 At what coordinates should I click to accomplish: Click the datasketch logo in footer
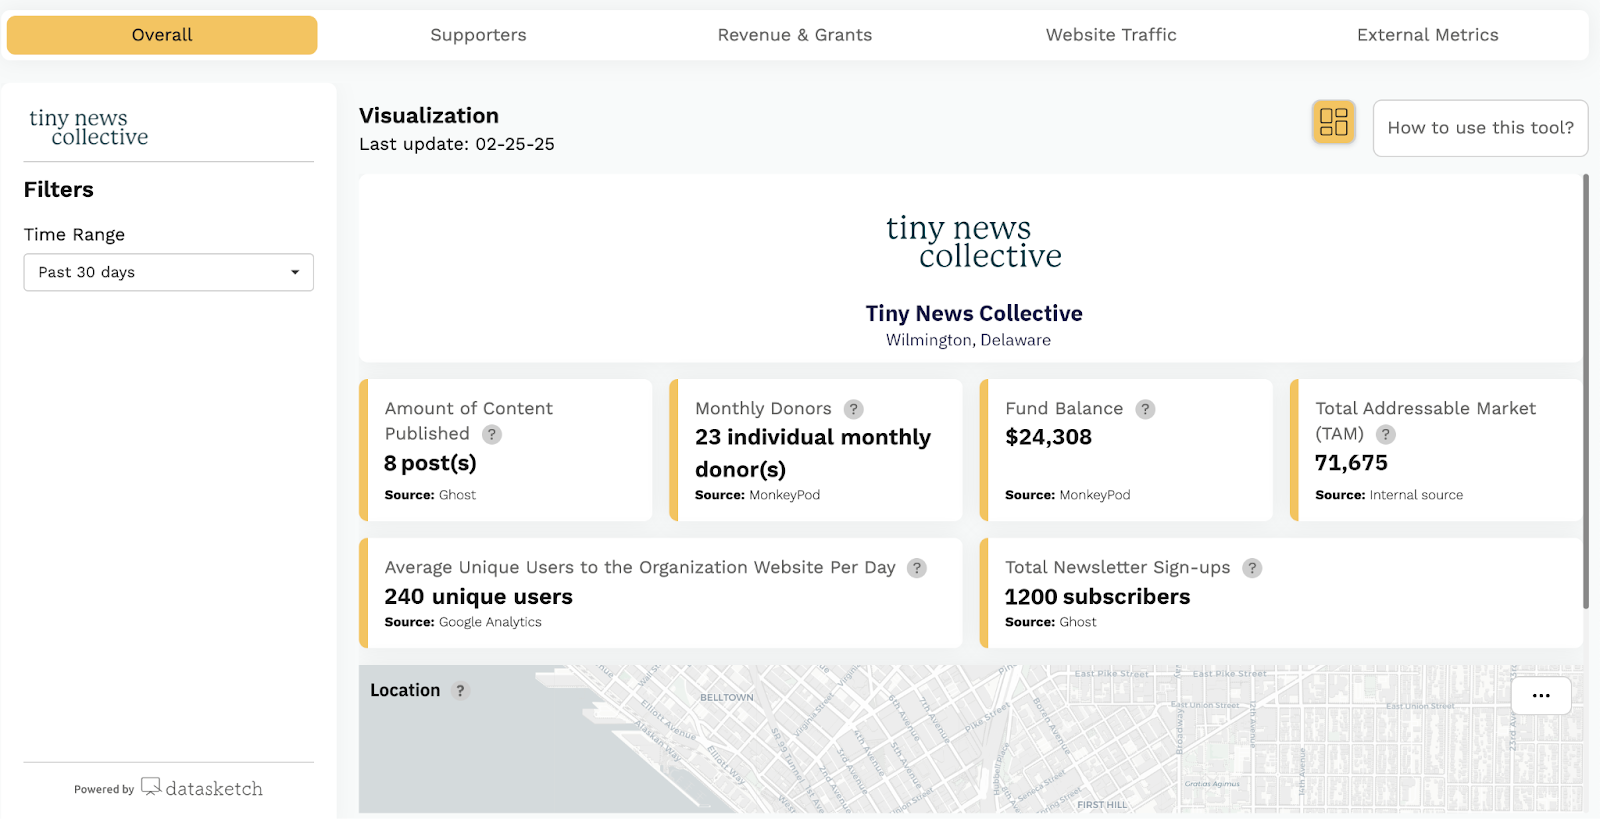click(x=202, y=788)
